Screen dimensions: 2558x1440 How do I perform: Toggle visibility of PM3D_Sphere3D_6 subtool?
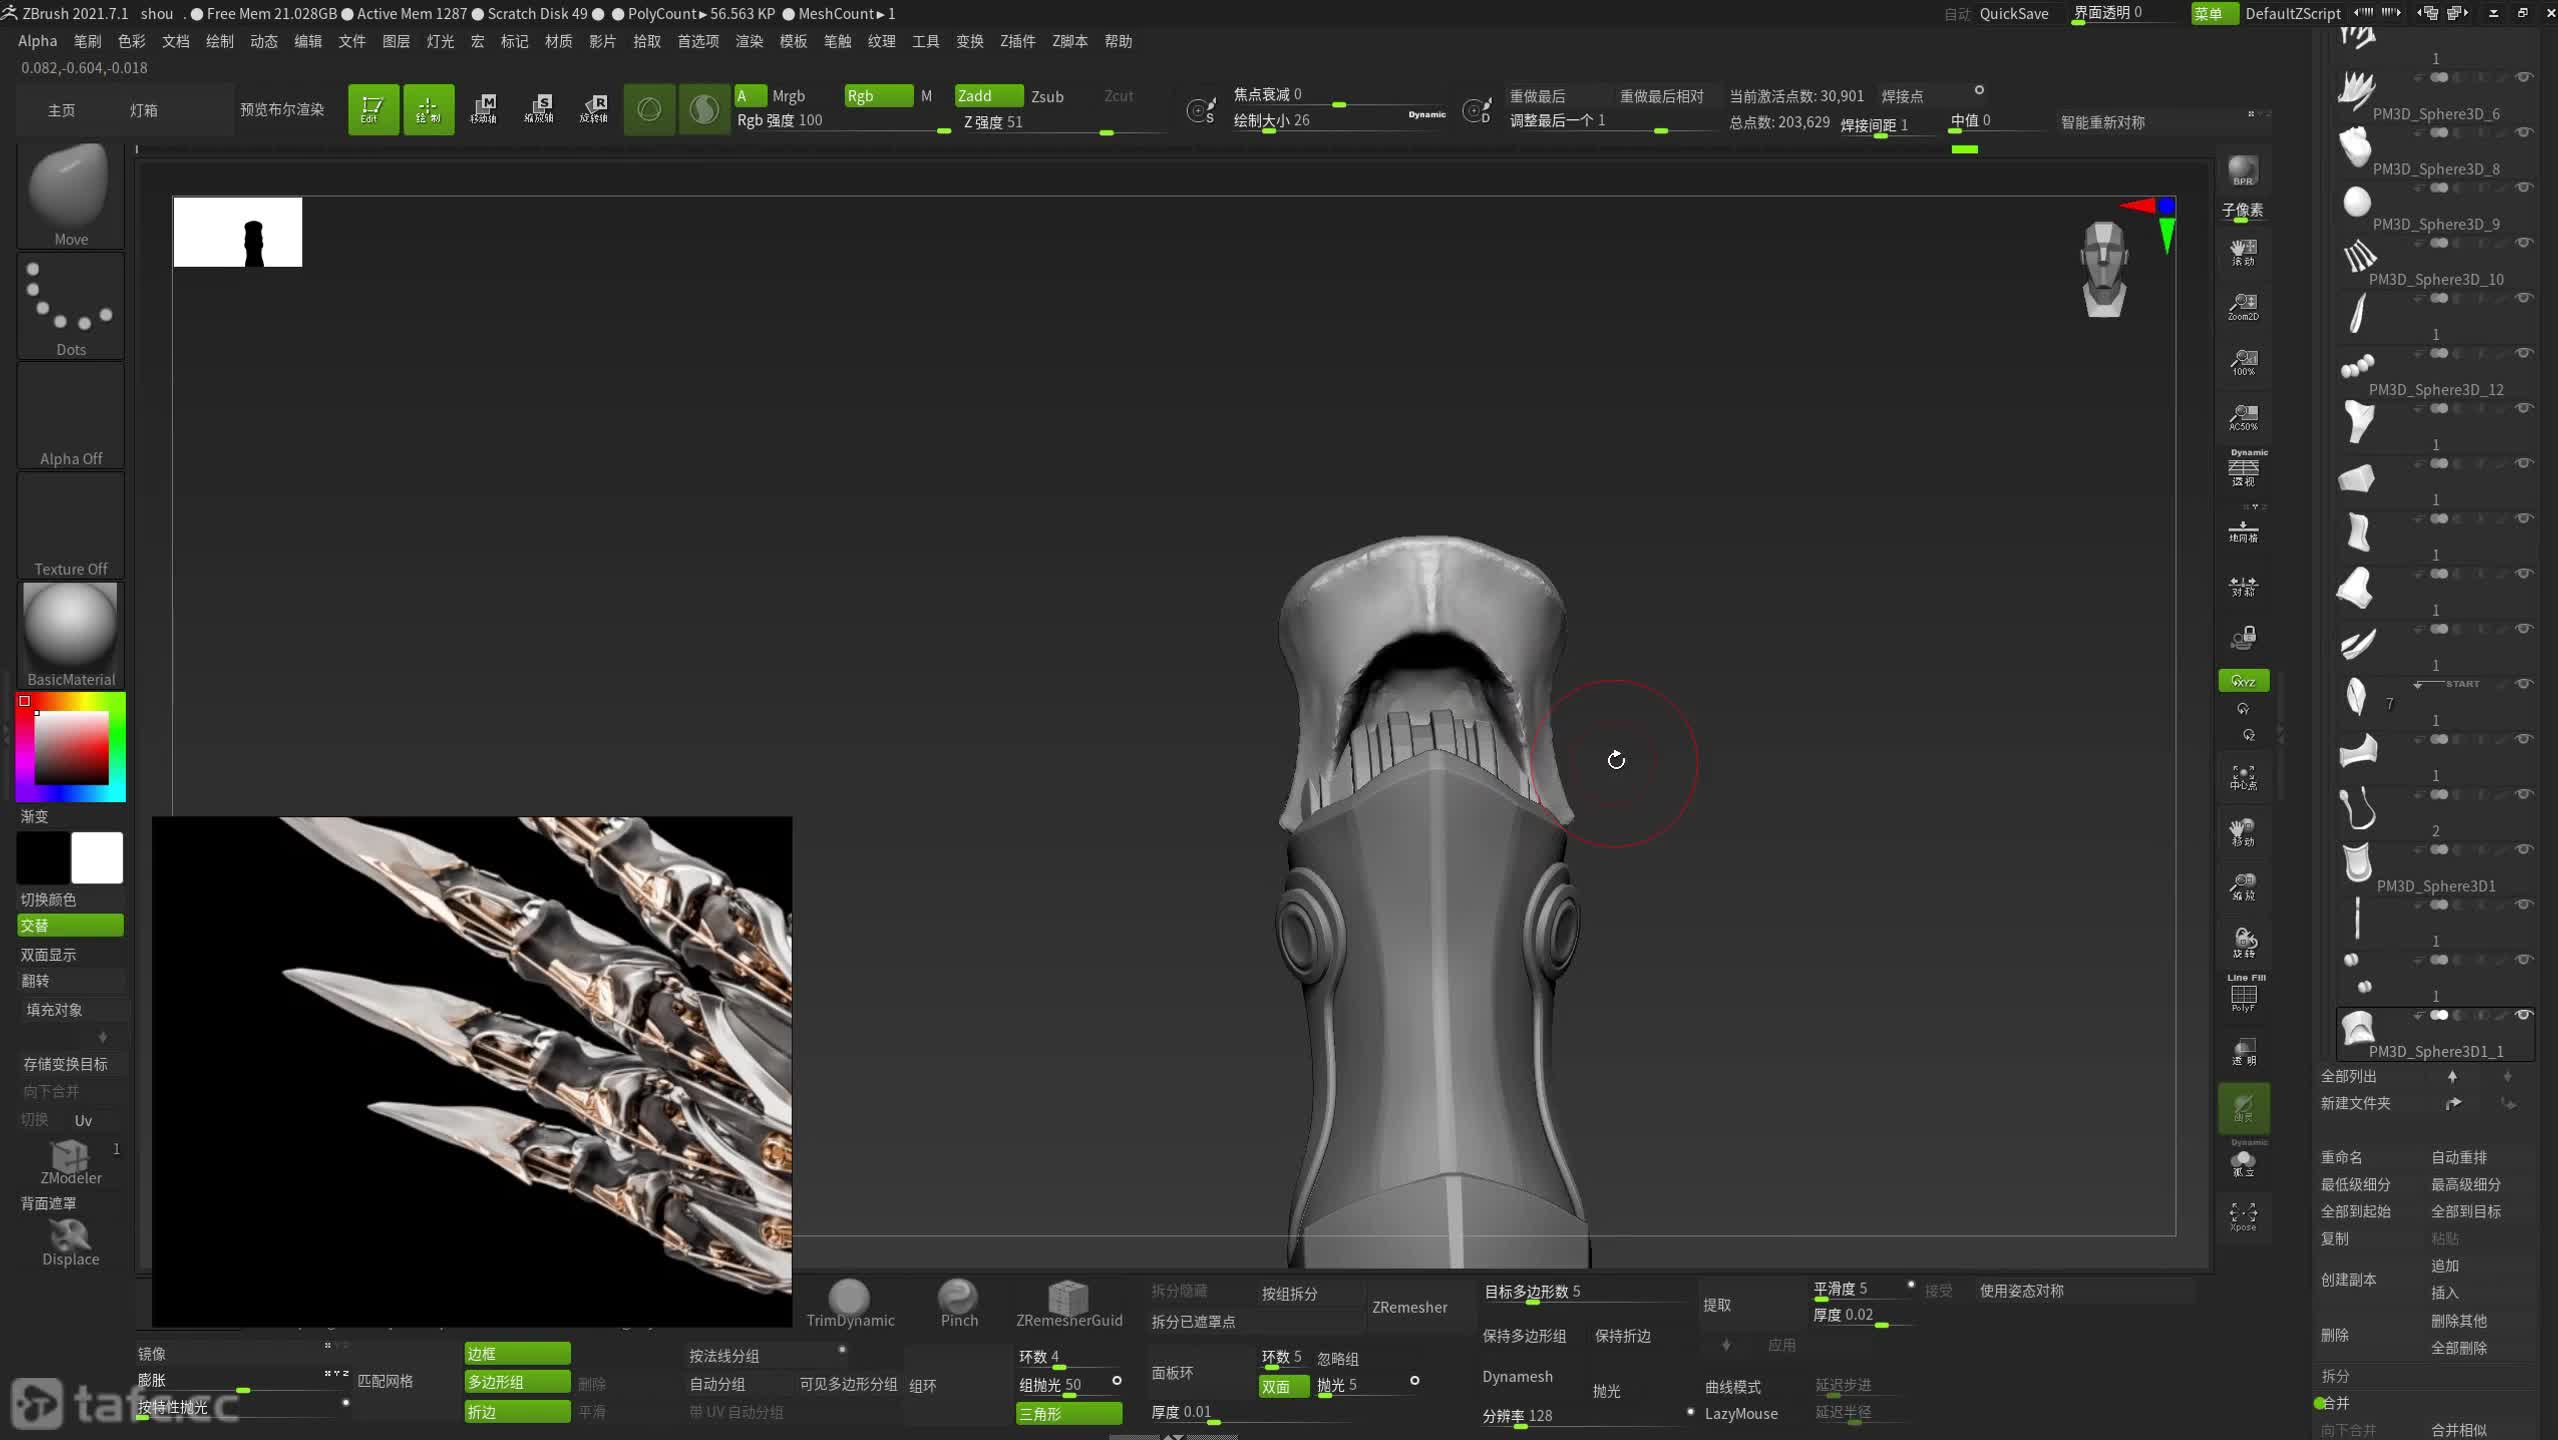pyautogui.click(x=2524, y=78)
